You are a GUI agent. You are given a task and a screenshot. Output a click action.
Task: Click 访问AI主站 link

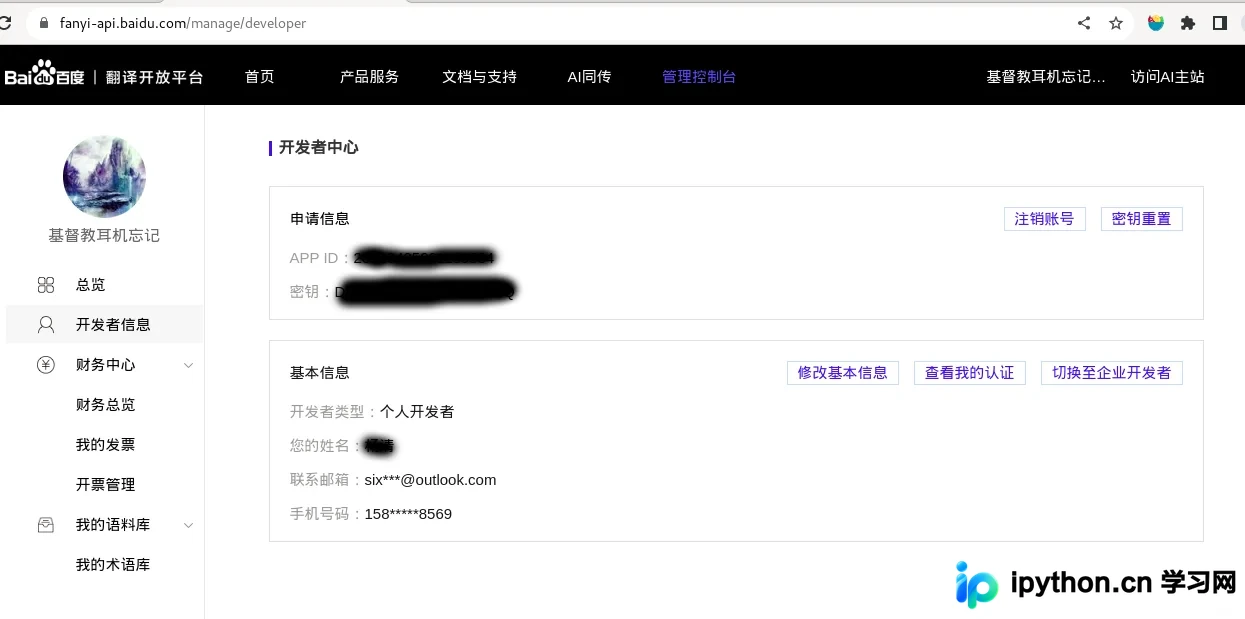1167,76
